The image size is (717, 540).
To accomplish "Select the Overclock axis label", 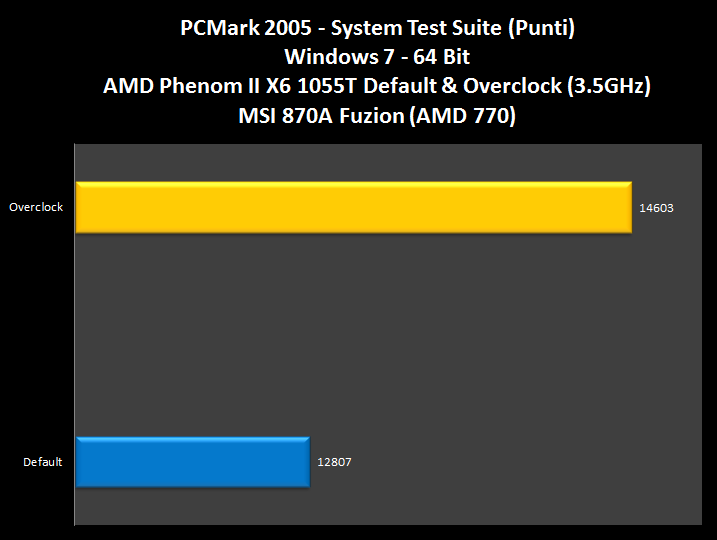I will [35, 207].
